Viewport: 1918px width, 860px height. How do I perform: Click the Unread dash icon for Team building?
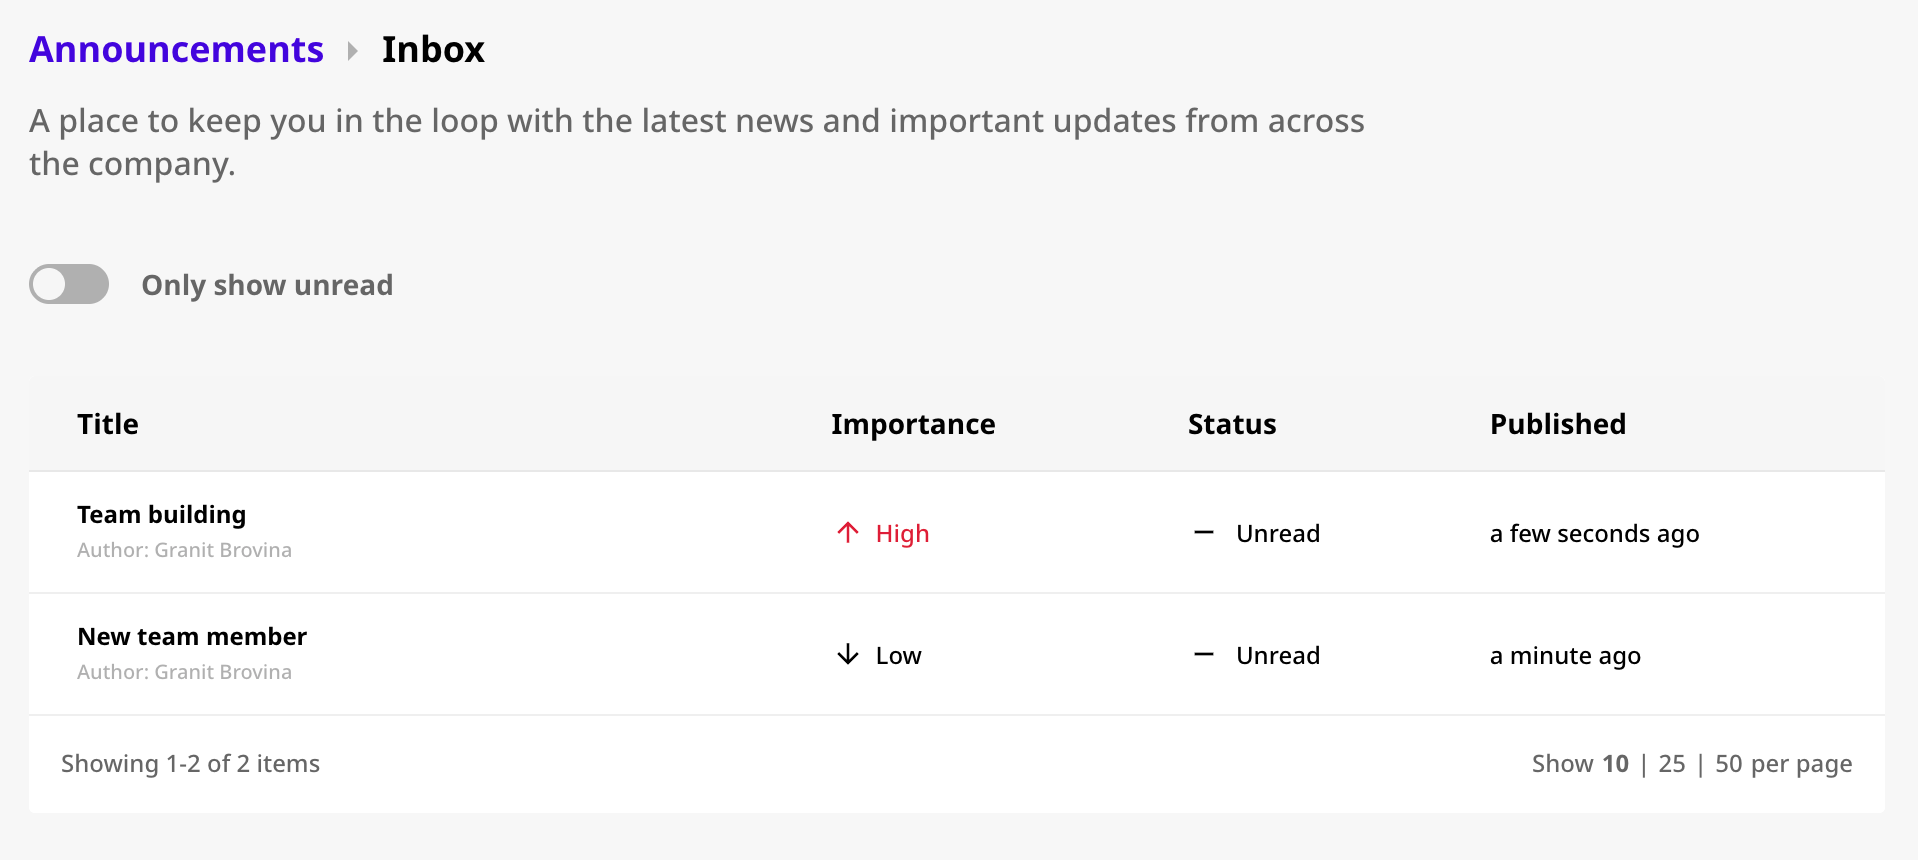click(1204, 533)
